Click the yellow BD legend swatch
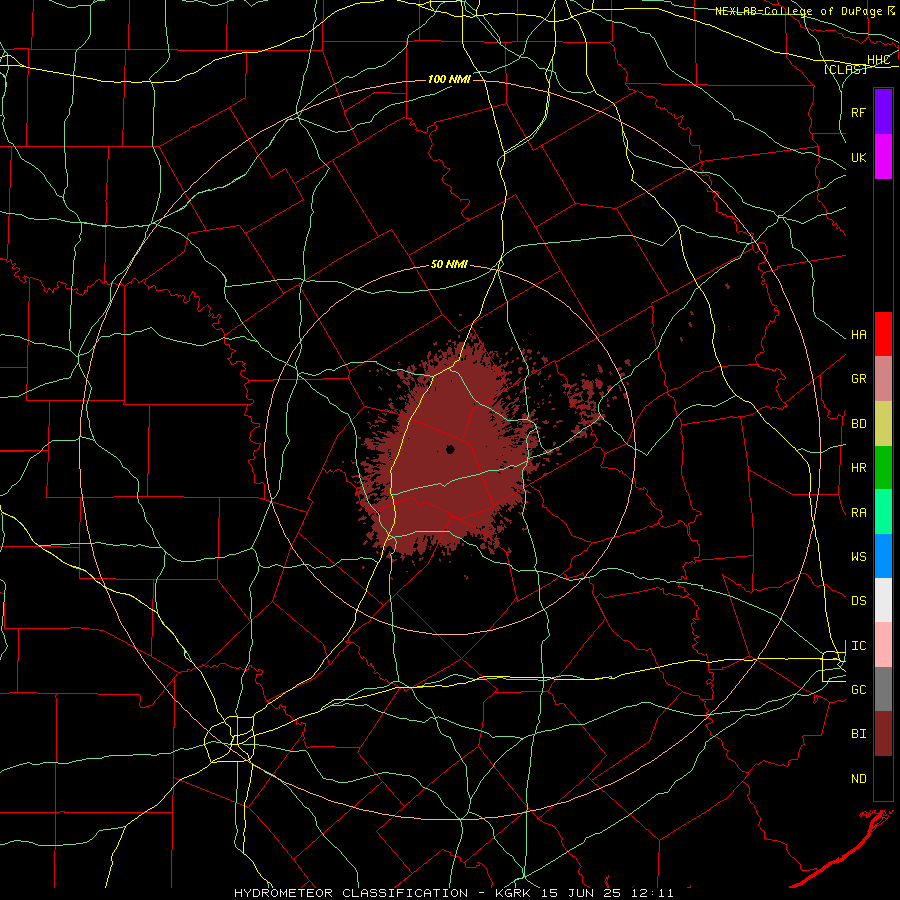The width and height of the screenshot is (900, 900). pos(883,424)
